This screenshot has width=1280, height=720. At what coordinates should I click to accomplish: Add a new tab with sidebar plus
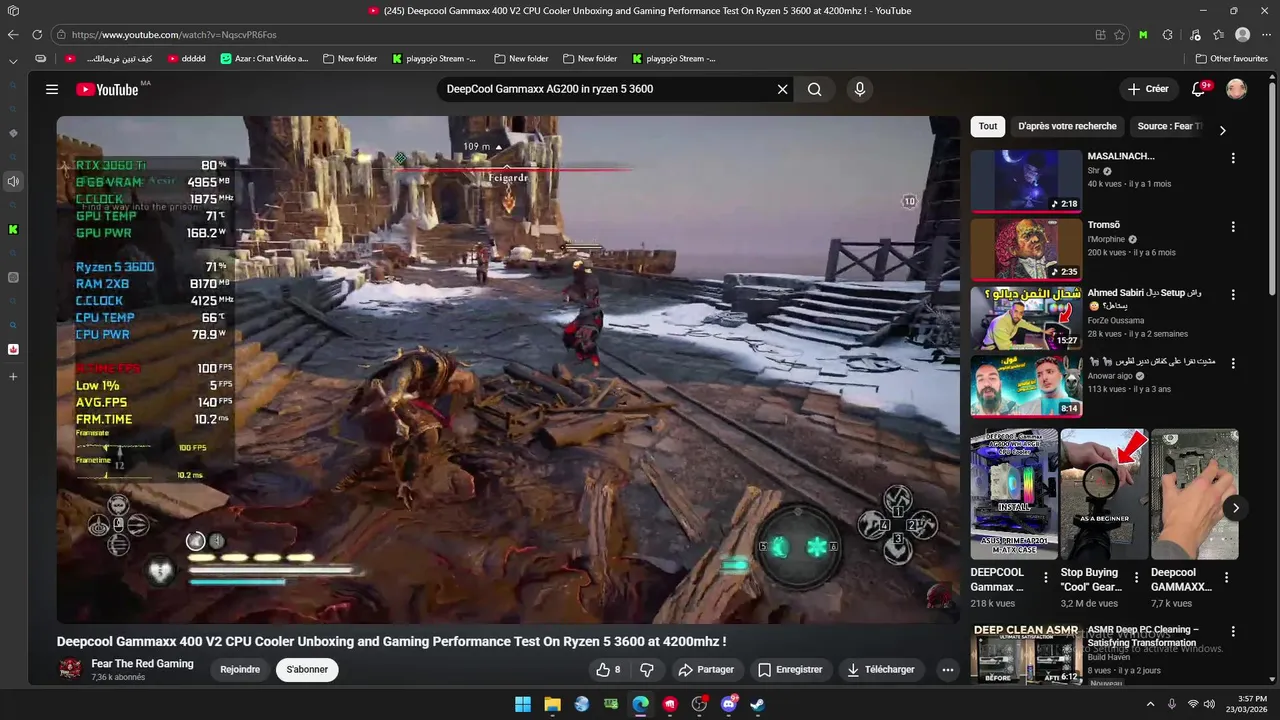[x=13, y=377]
